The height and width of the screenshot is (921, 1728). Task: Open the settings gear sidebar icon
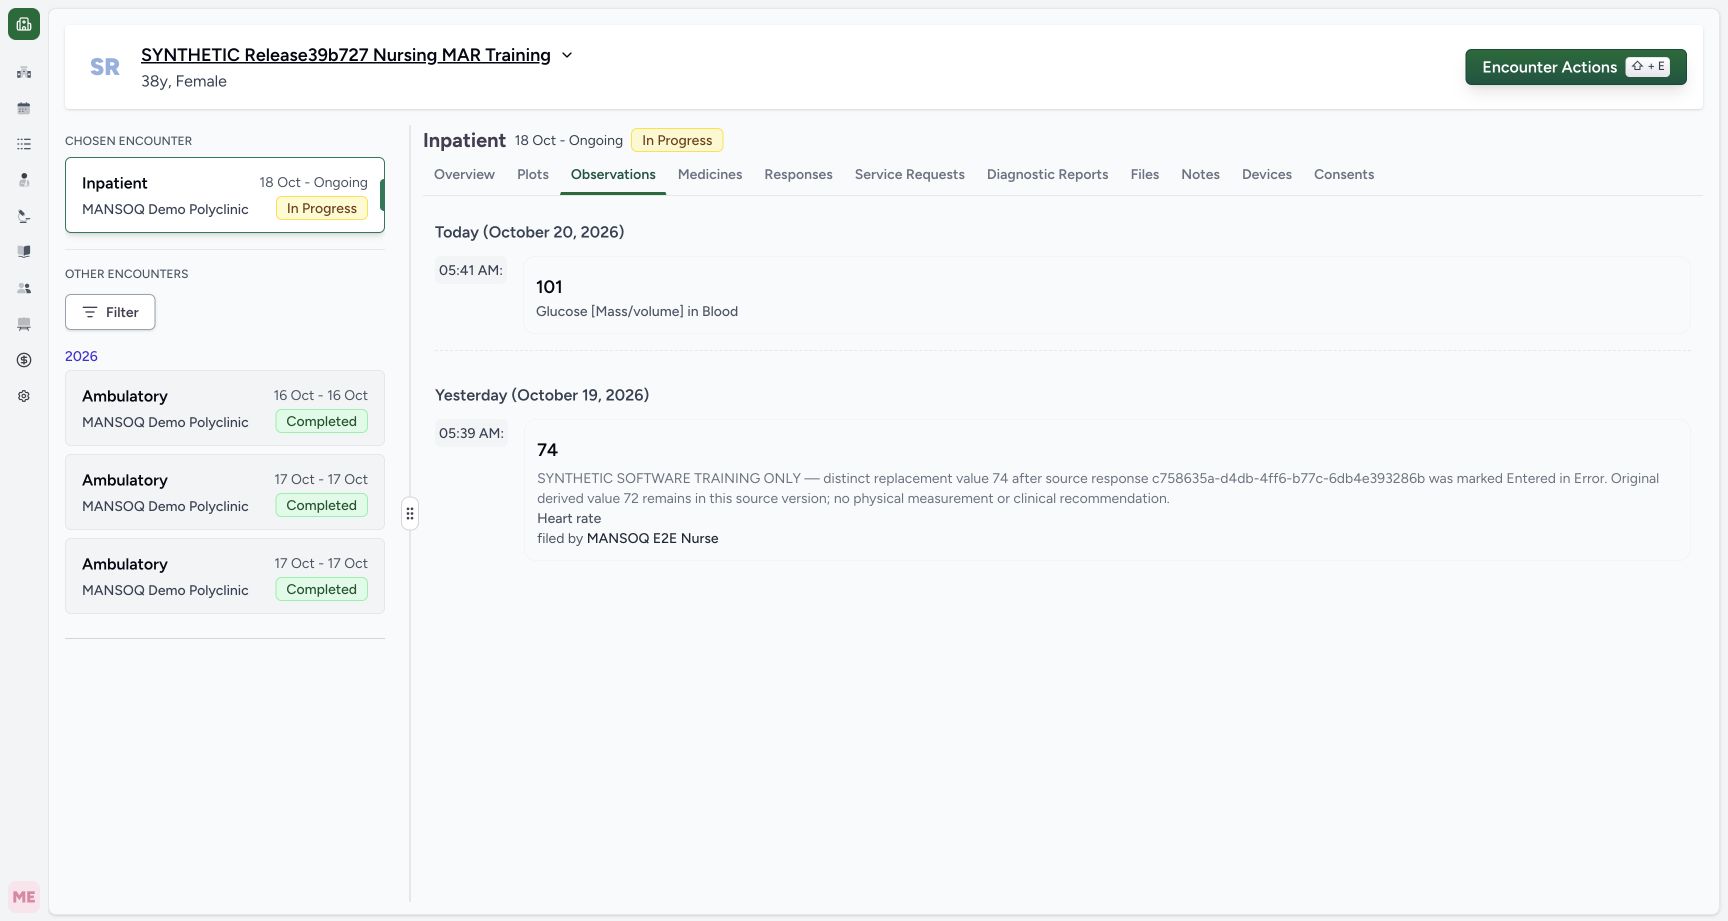(24, 396)
